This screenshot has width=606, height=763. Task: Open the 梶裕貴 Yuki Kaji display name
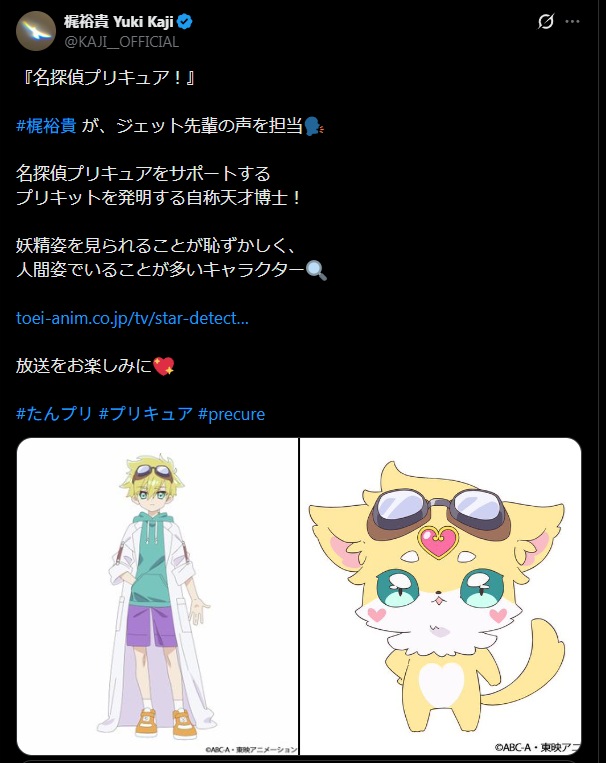(x=119, y=22)
